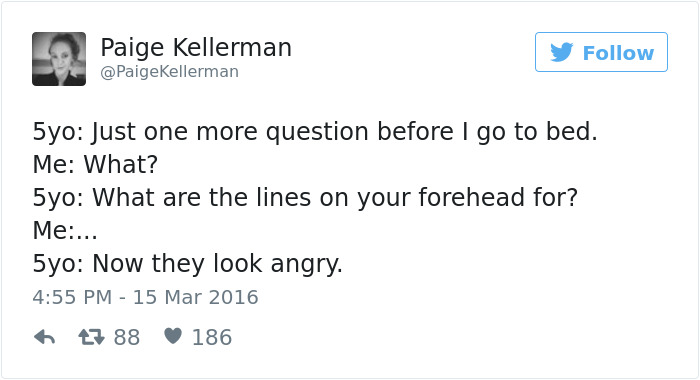Open the 4:55 PM timestamp link

pos(72,297)
